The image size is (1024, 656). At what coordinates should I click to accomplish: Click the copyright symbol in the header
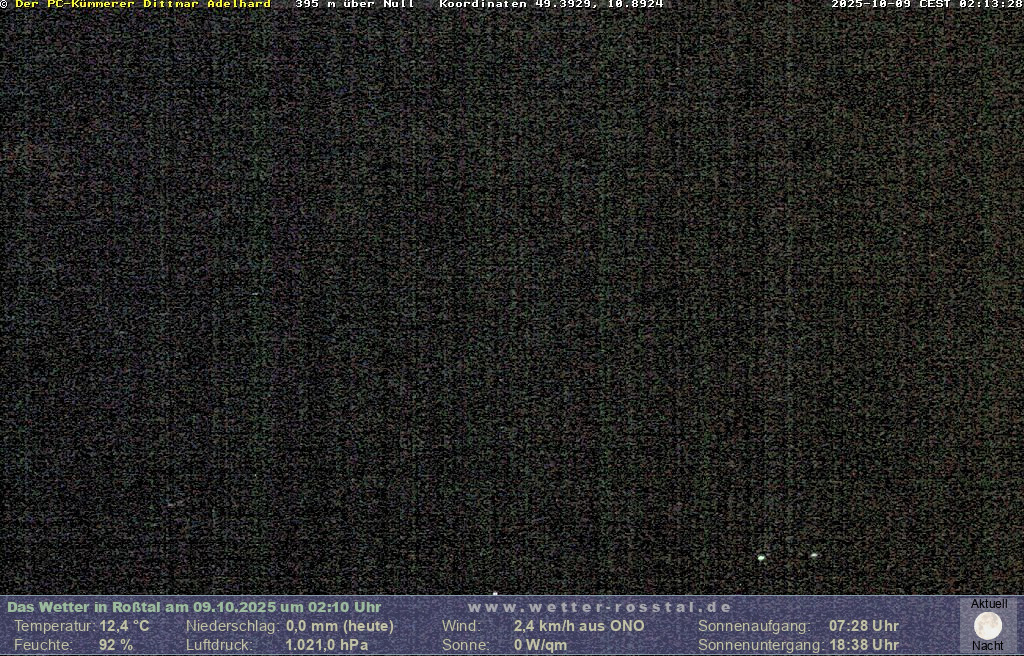point(4,4)
